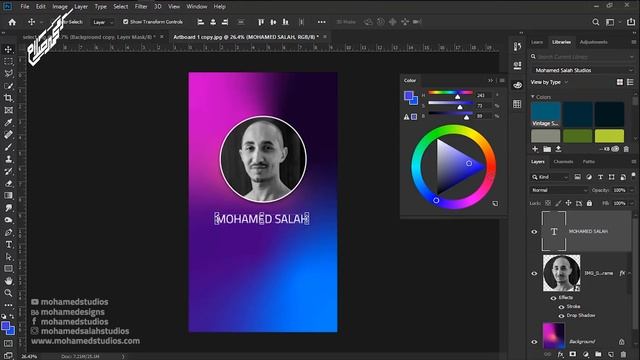The width and height of the screenshot is (640, 360).
Task: Switch to the Adjustments tab
Action: click(x=593, y=42)
